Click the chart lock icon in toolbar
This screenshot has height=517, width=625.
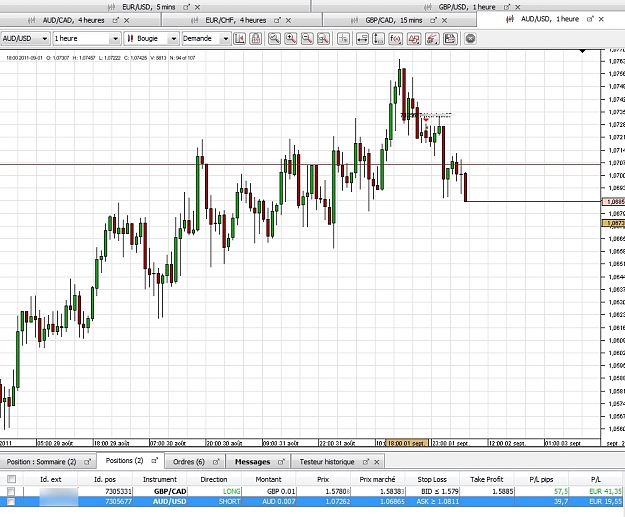coord(256,39)
